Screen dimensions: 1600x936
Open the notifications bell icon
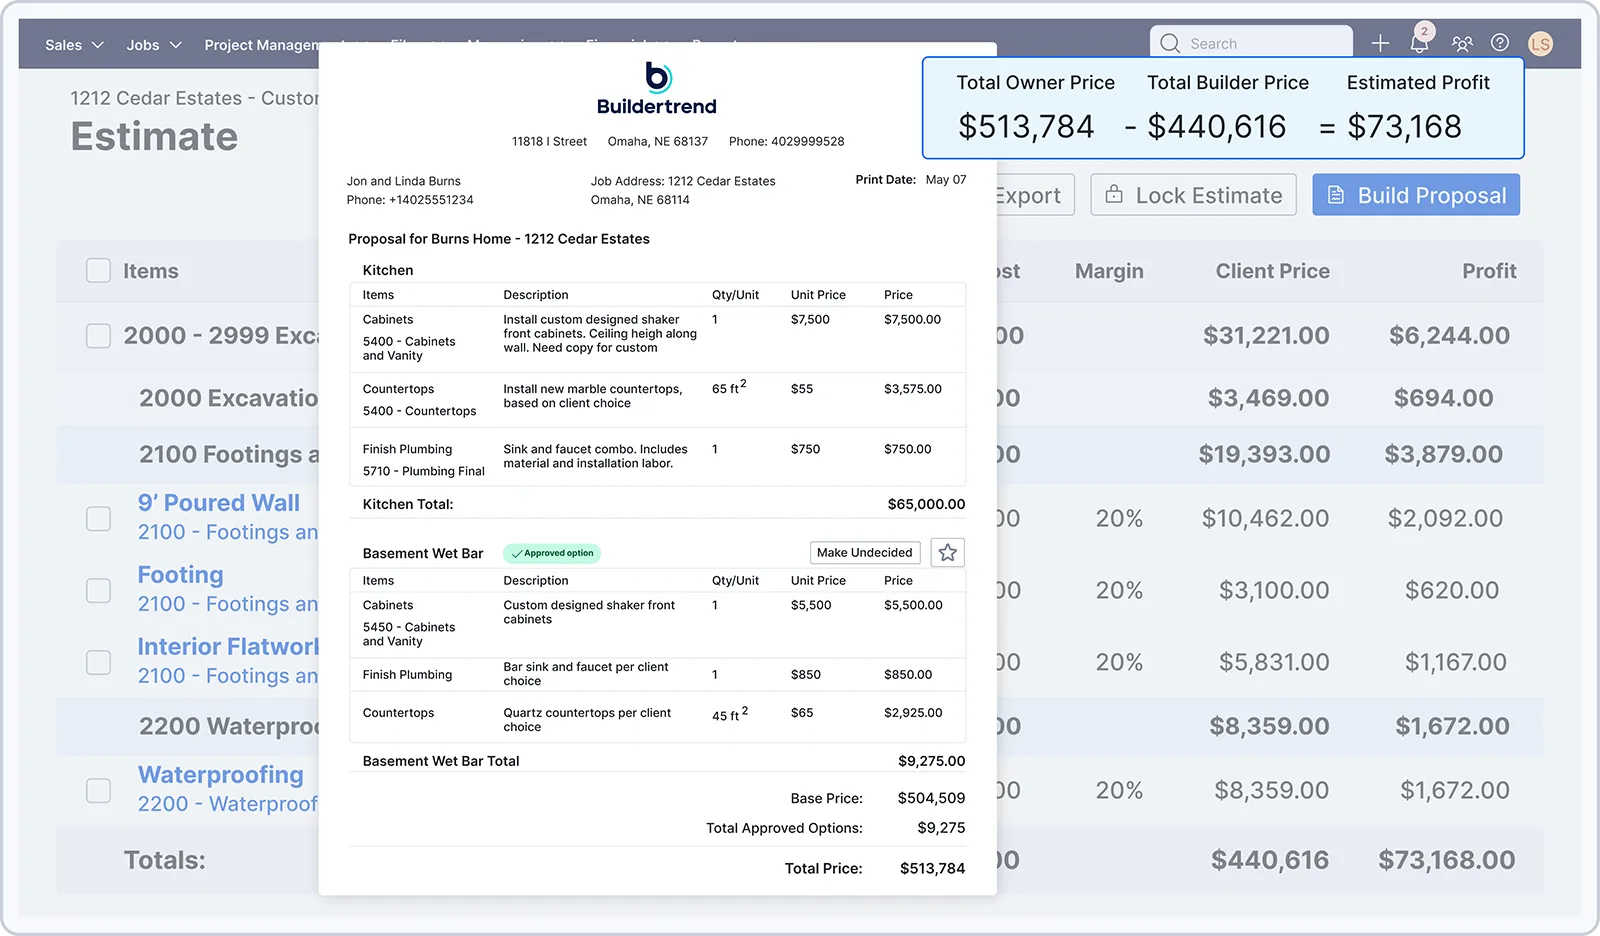(1419, 43)
